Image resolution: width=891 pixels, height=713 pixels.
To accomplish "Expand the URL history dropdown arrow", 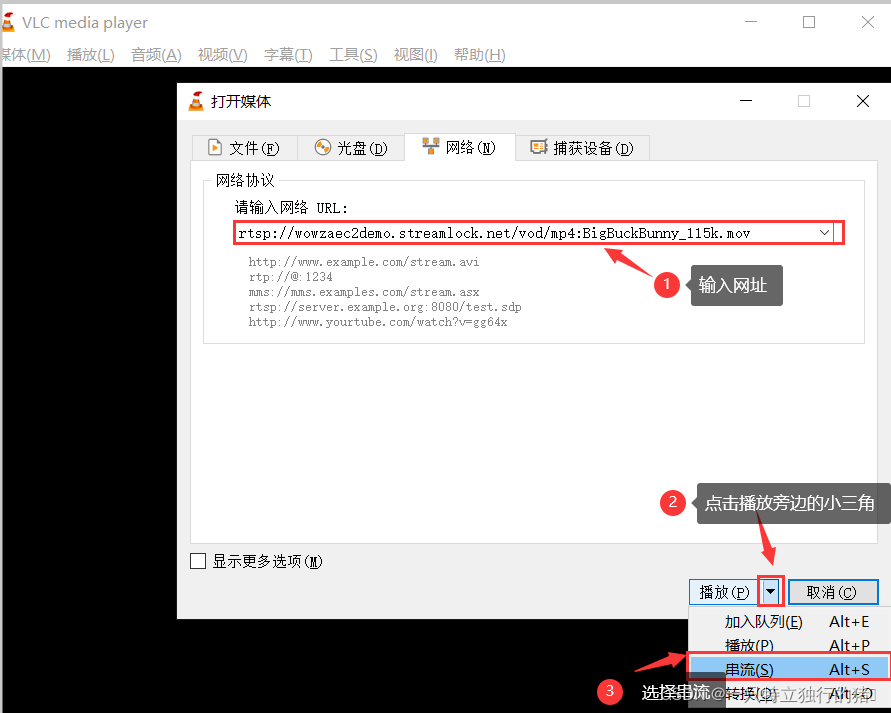I will (x=825, y=233).
